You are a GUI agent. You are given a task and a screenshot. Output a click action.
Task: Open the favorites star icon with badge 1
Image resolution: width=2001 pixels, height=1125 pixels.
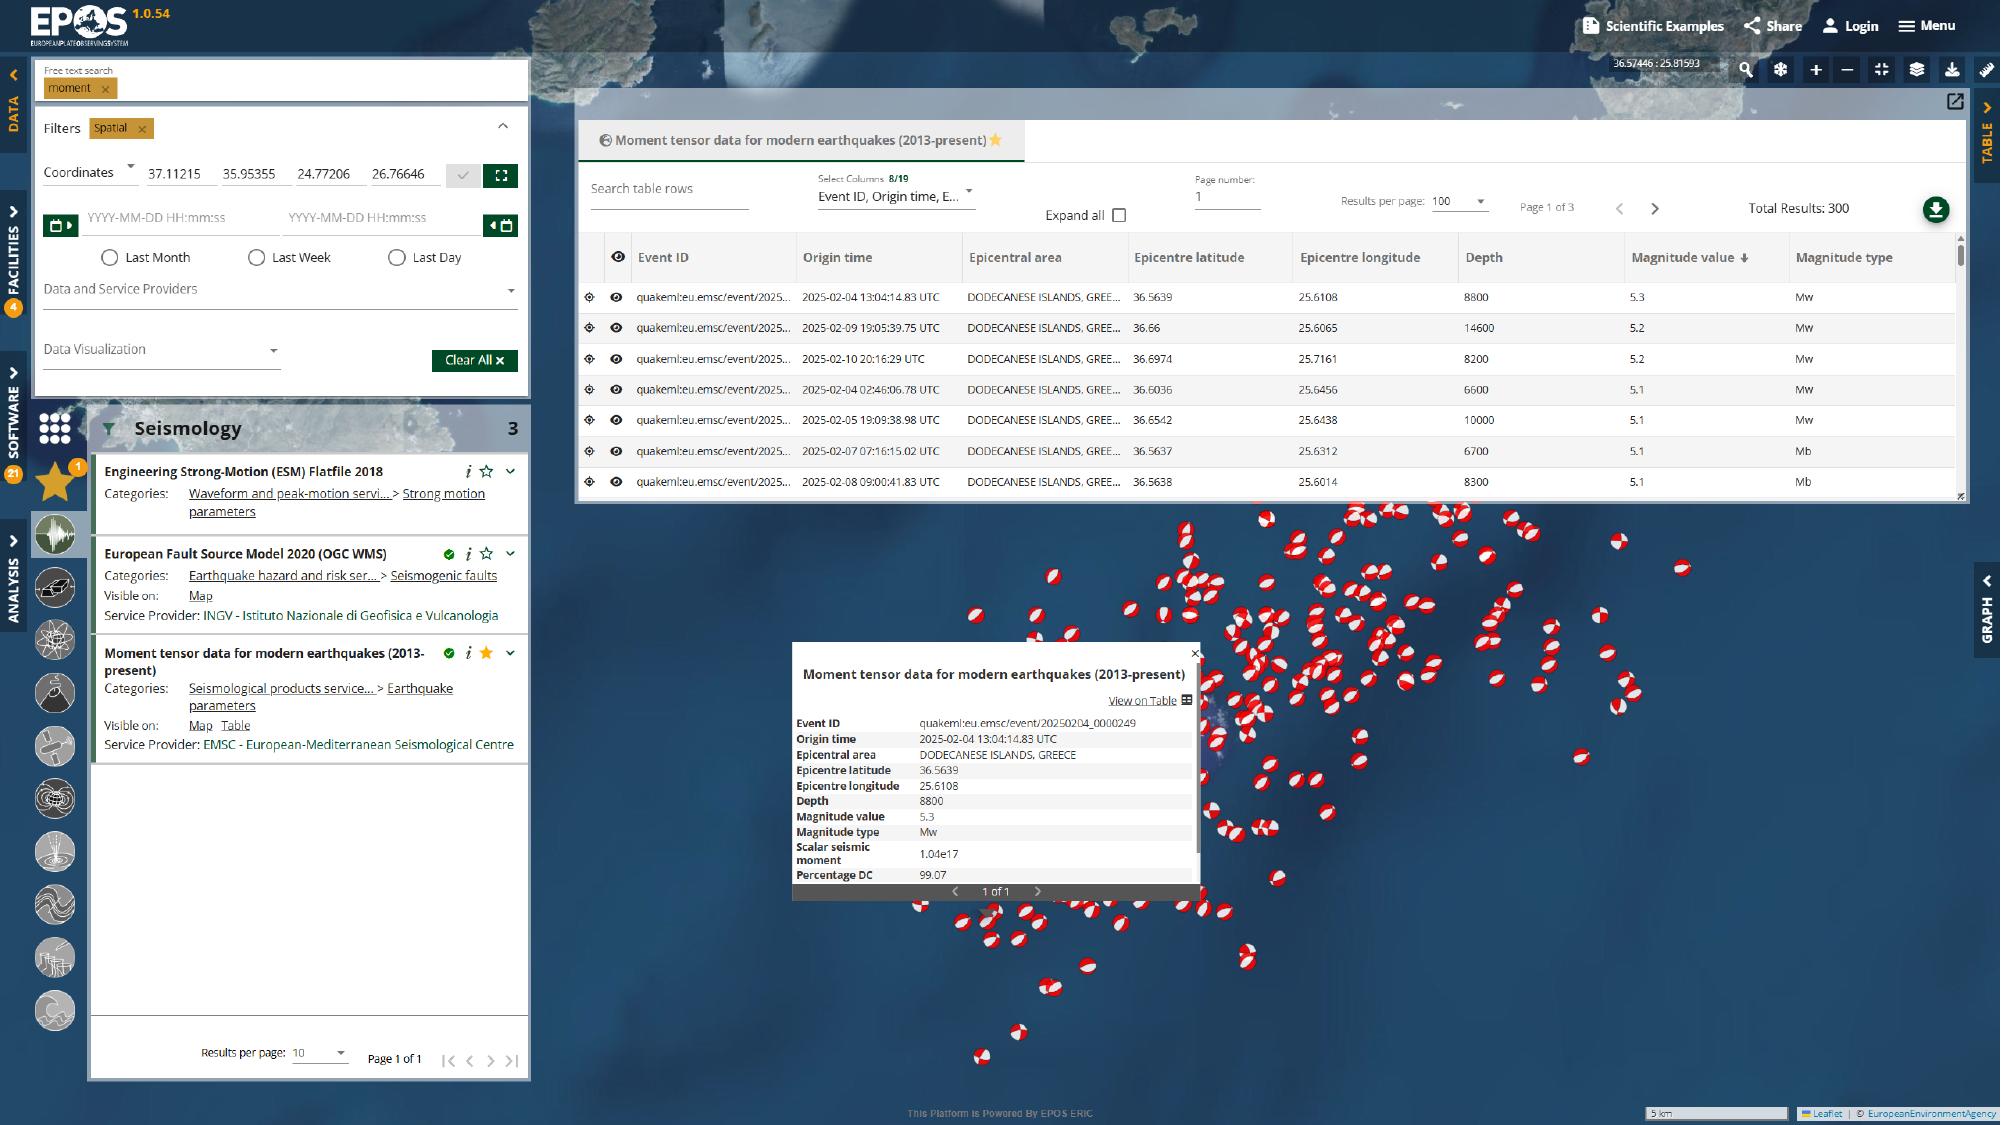[55, 481]
